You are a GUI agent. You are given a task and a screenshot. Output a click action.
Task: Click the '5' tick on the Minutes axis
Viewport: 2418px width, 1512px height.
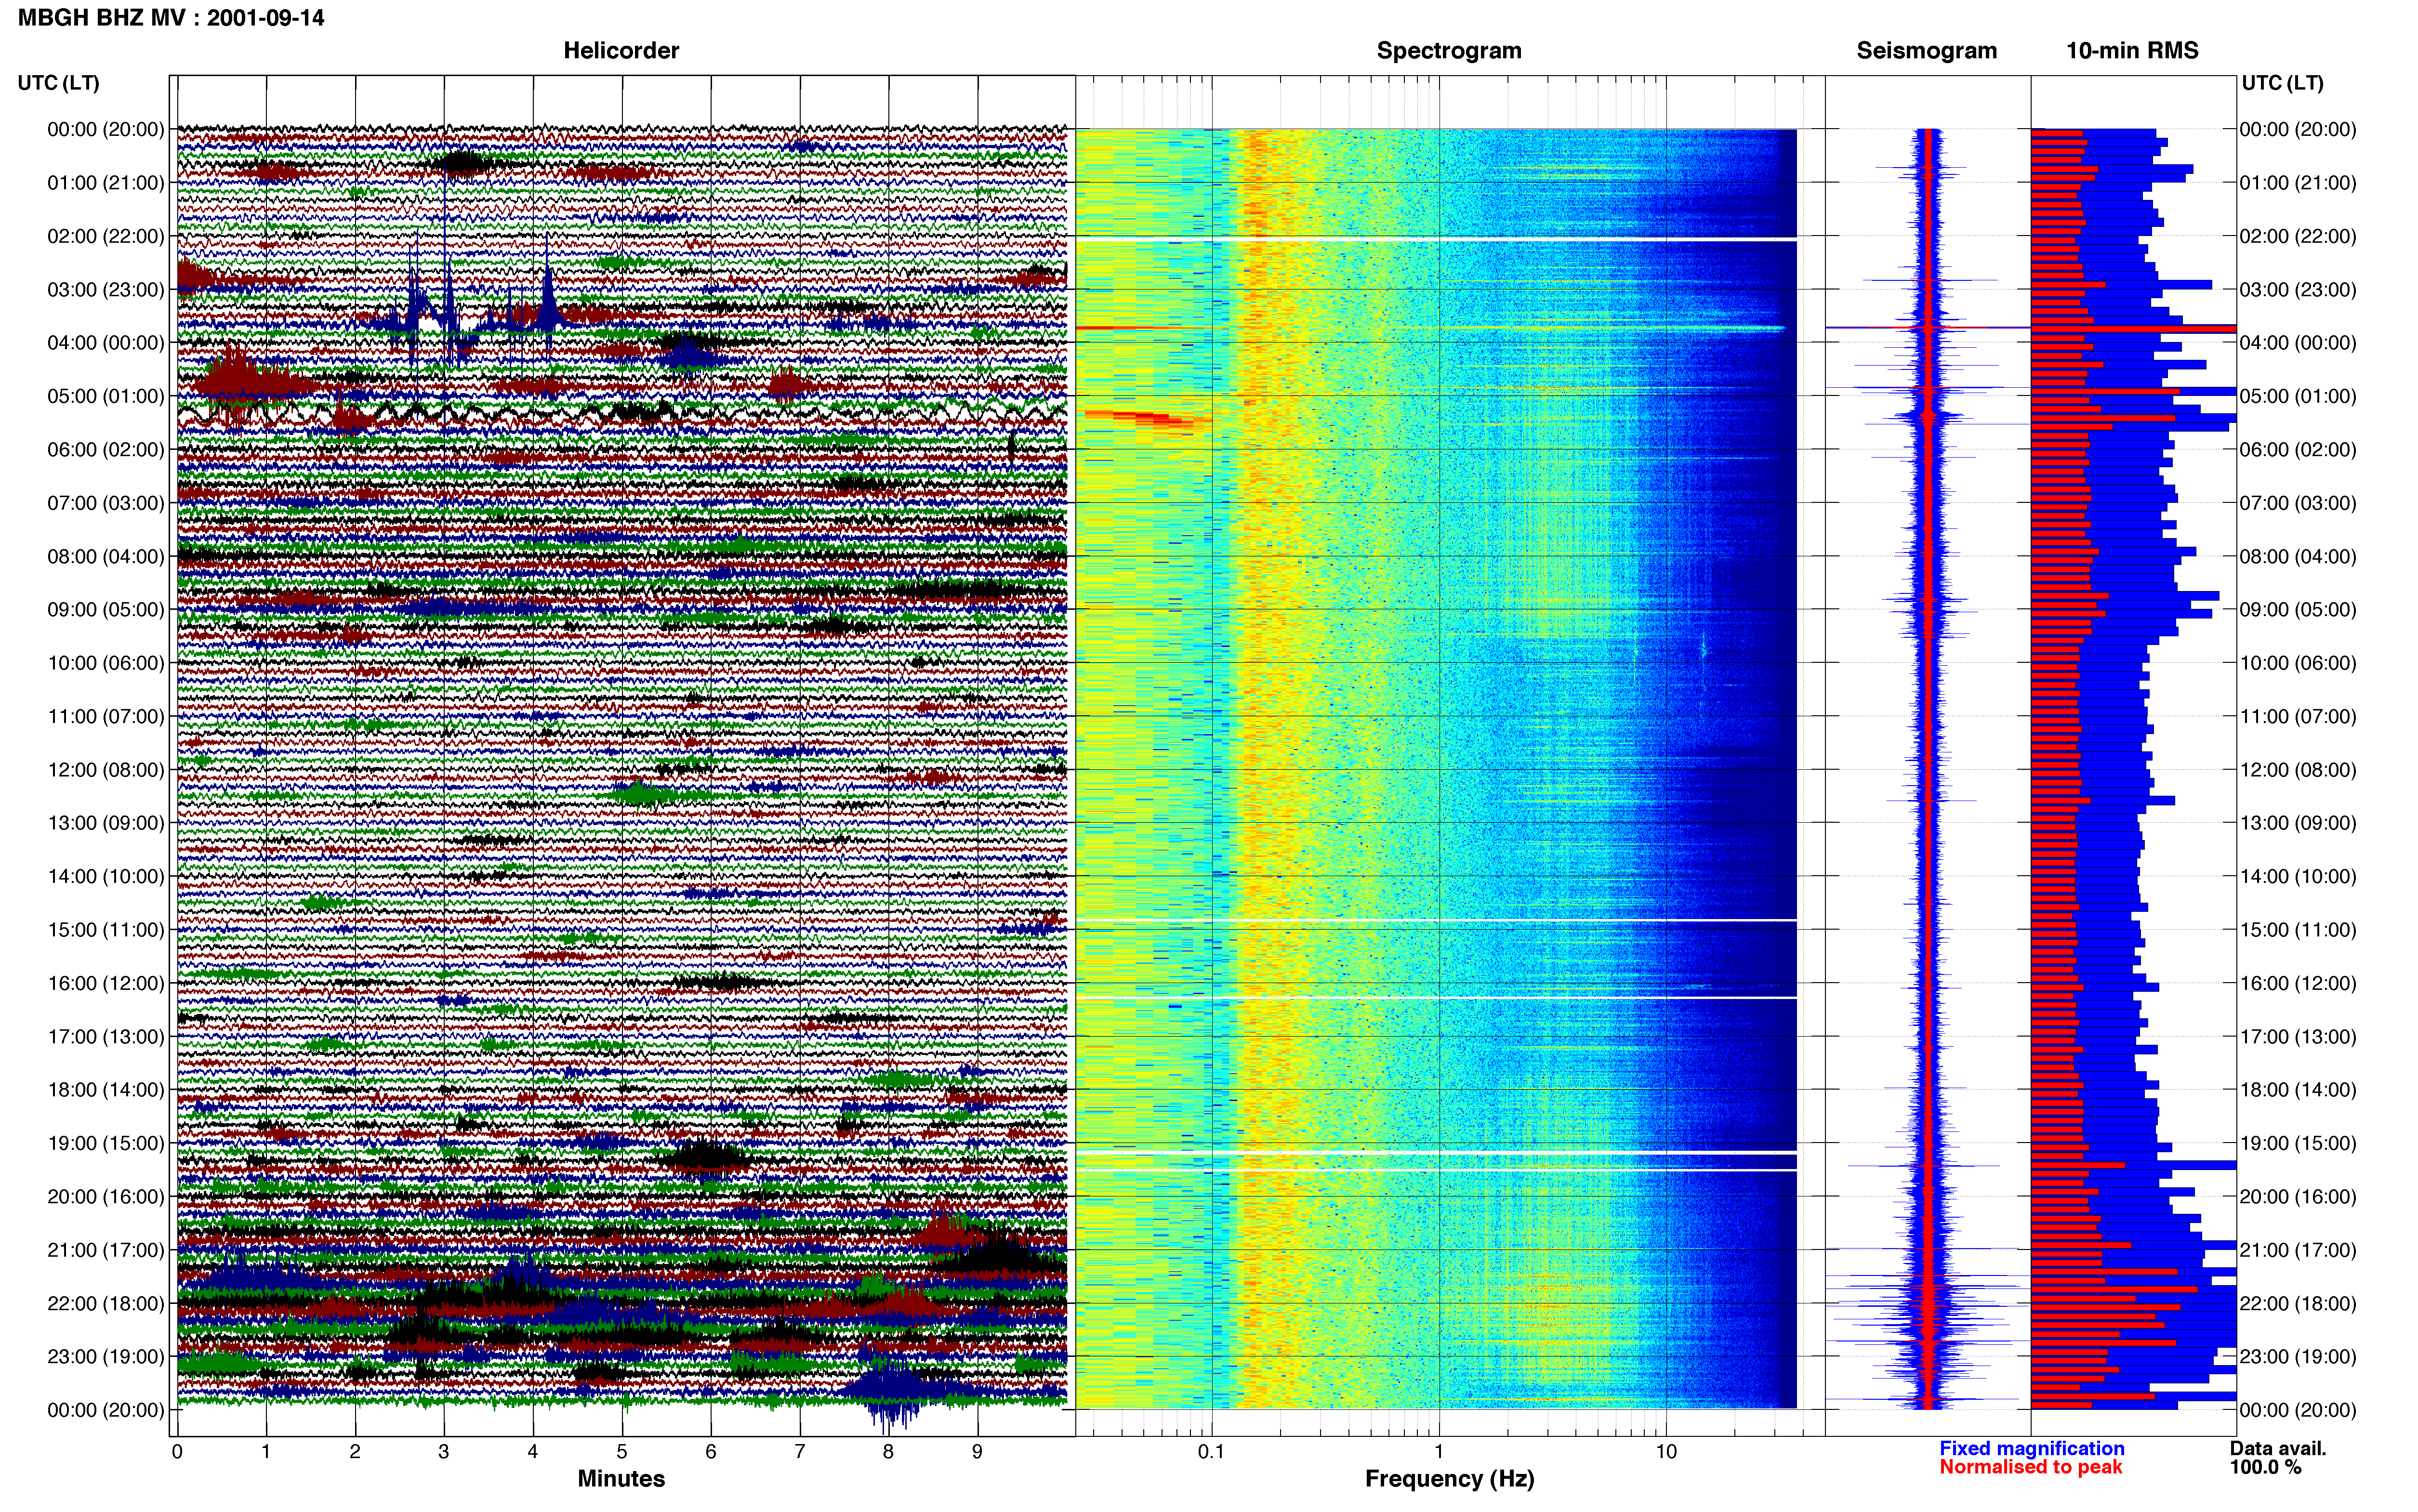622,1452
